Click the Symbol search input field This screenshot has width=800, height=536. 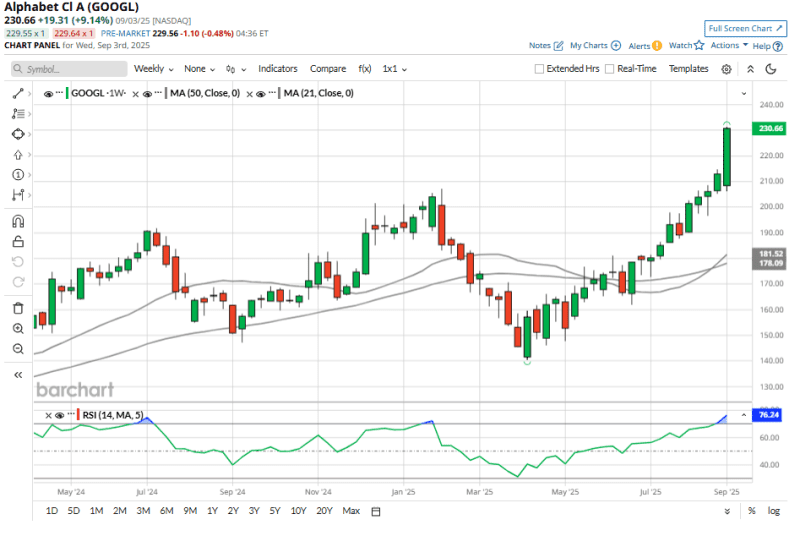tap(70, 69)
